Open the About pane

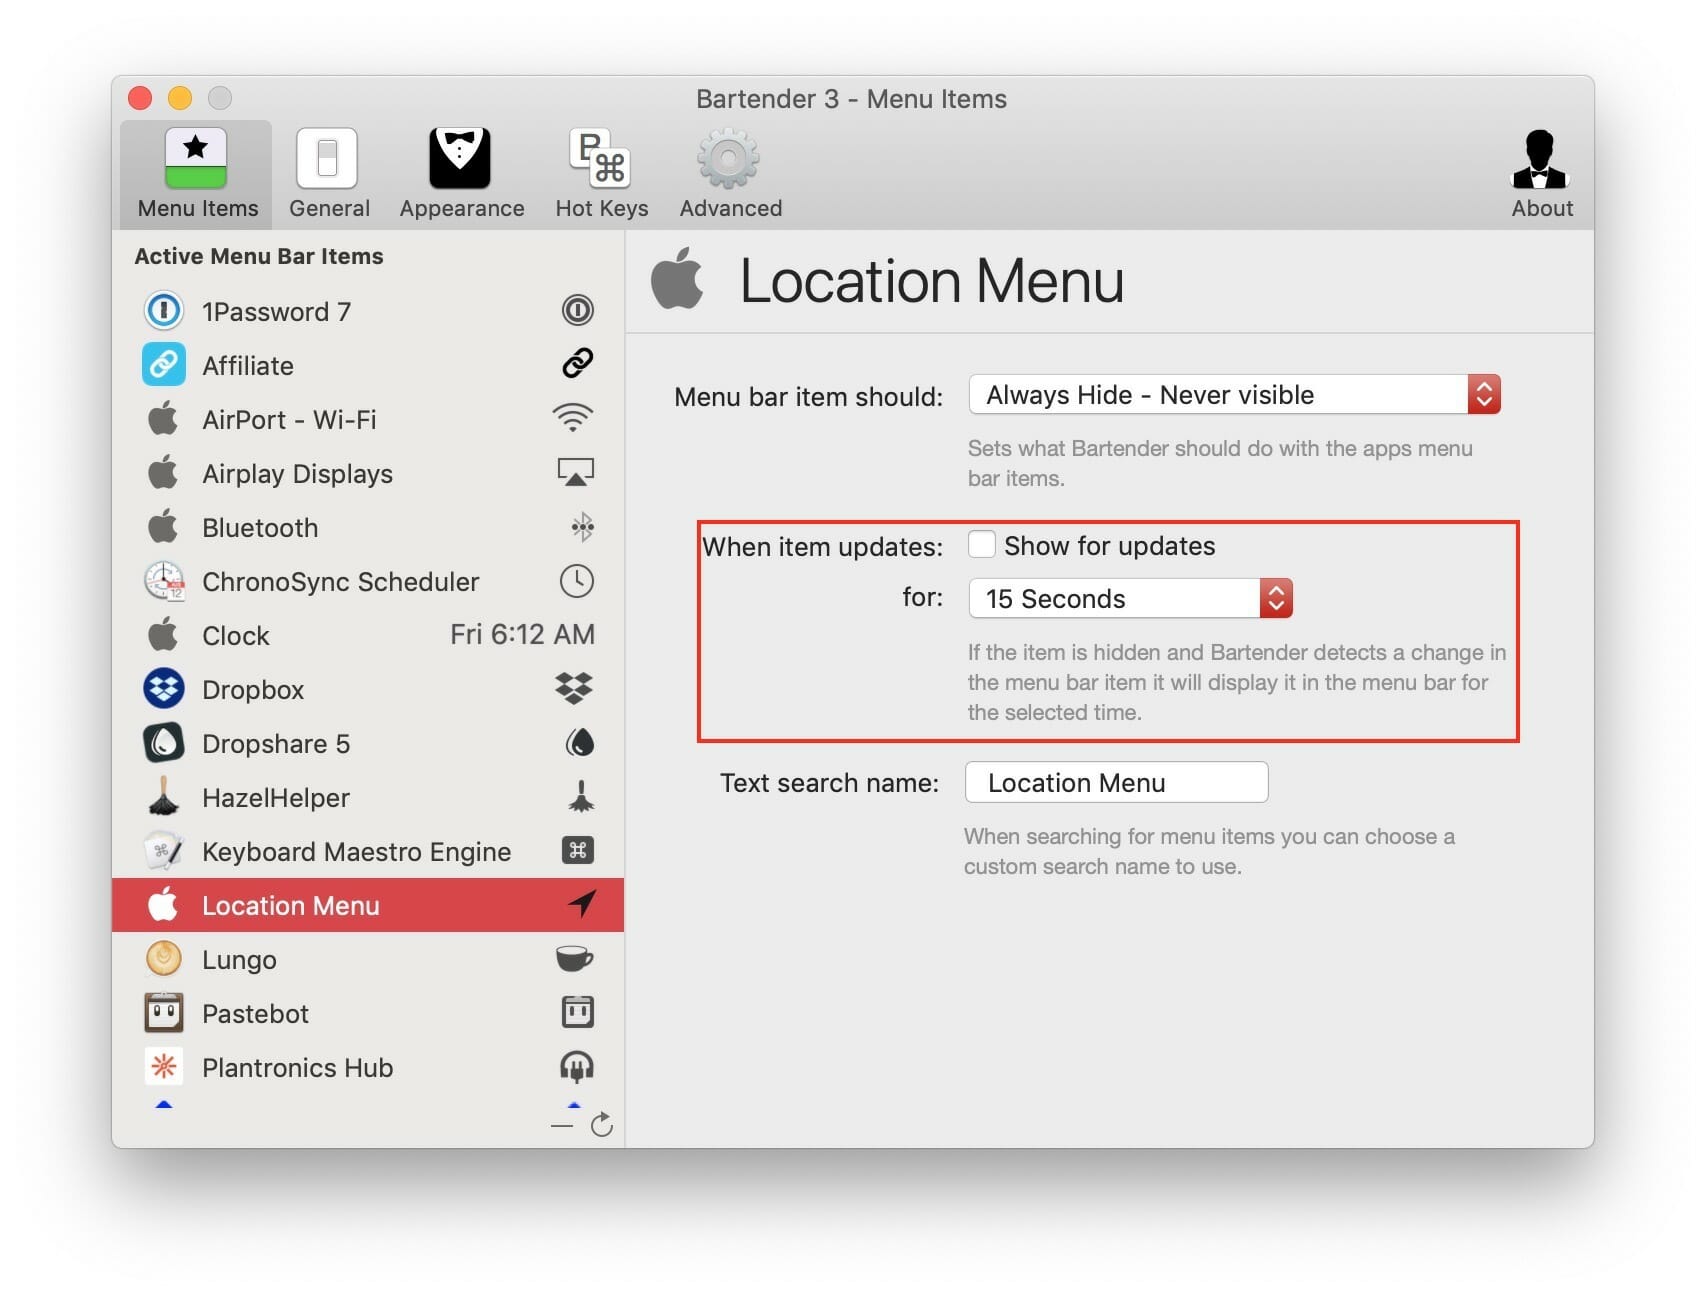(1541, 174)
